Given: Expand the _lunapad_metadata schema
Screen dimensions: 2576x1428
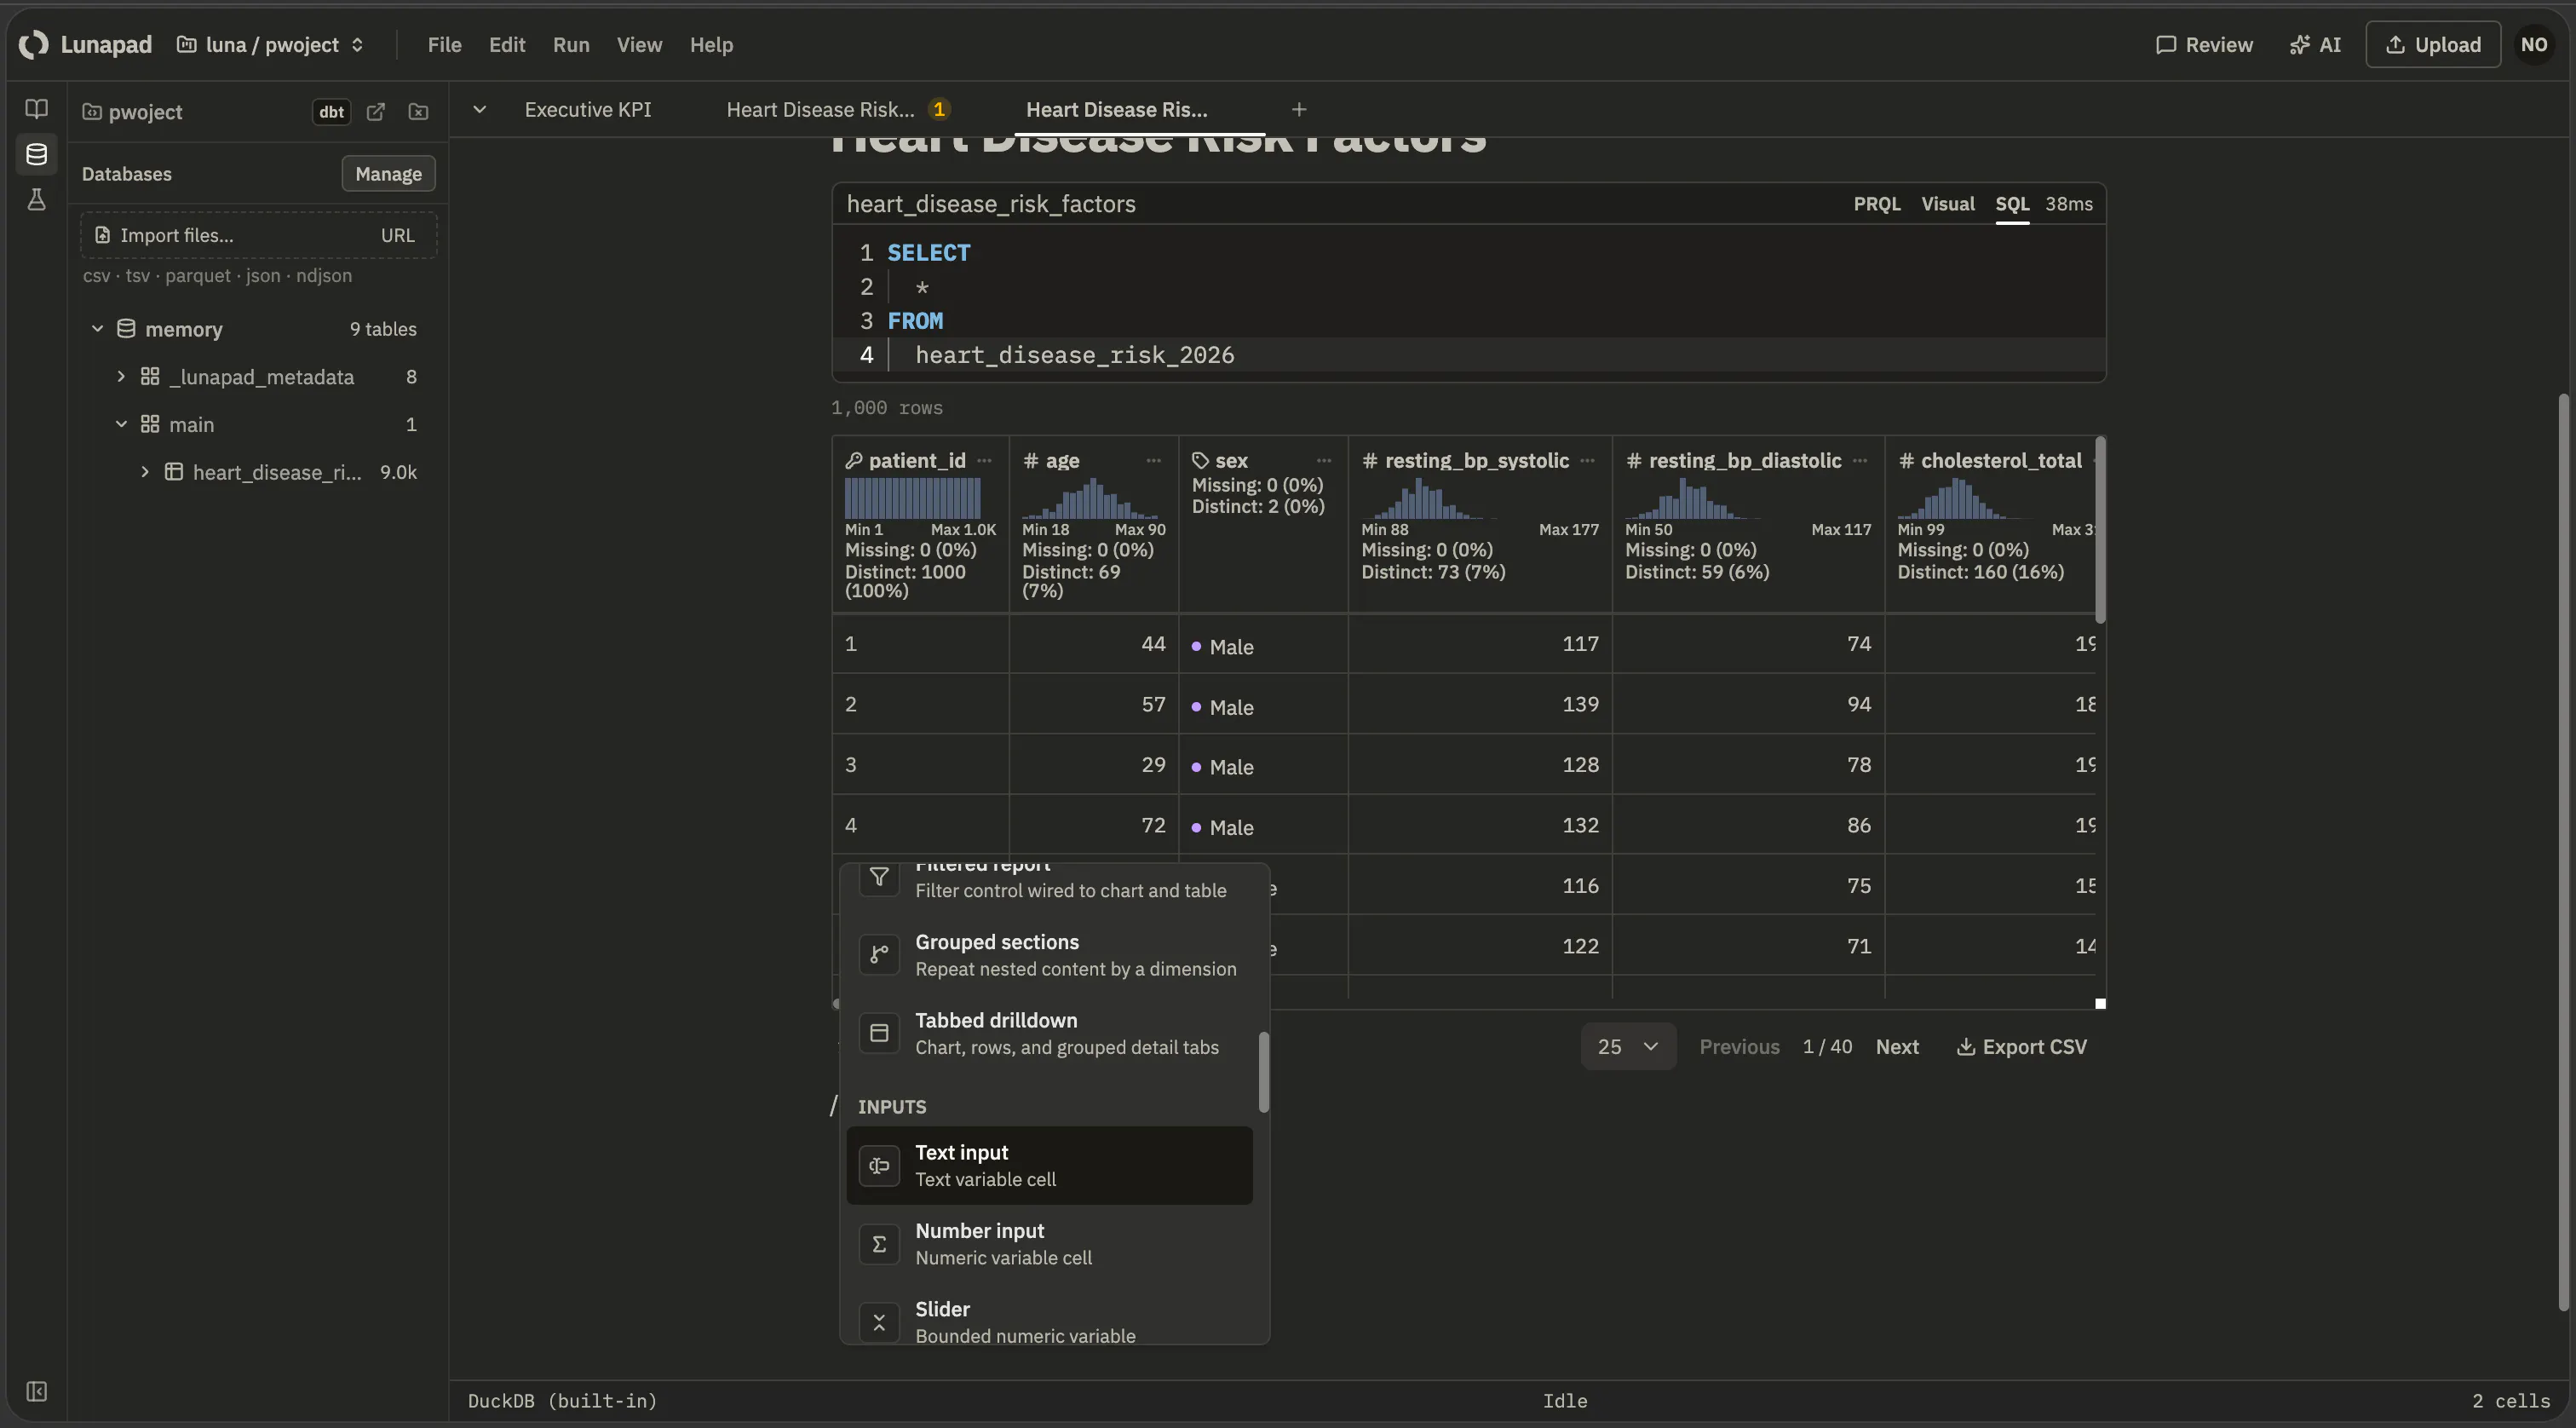Looking at the screenshot, I should pos(121,376).
